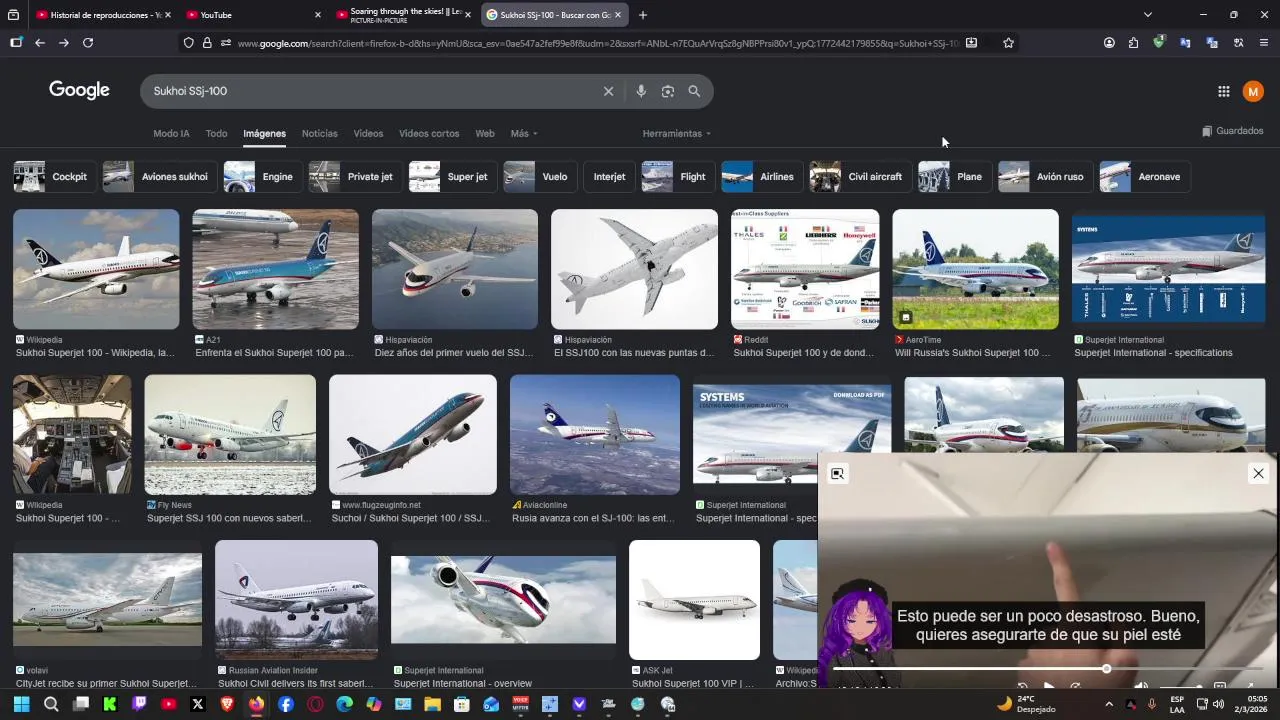Image resolution: width=1280 pixels, height=720 pixels.
Task: Open the Google account avatar menu
Action: click(1253, 91)
